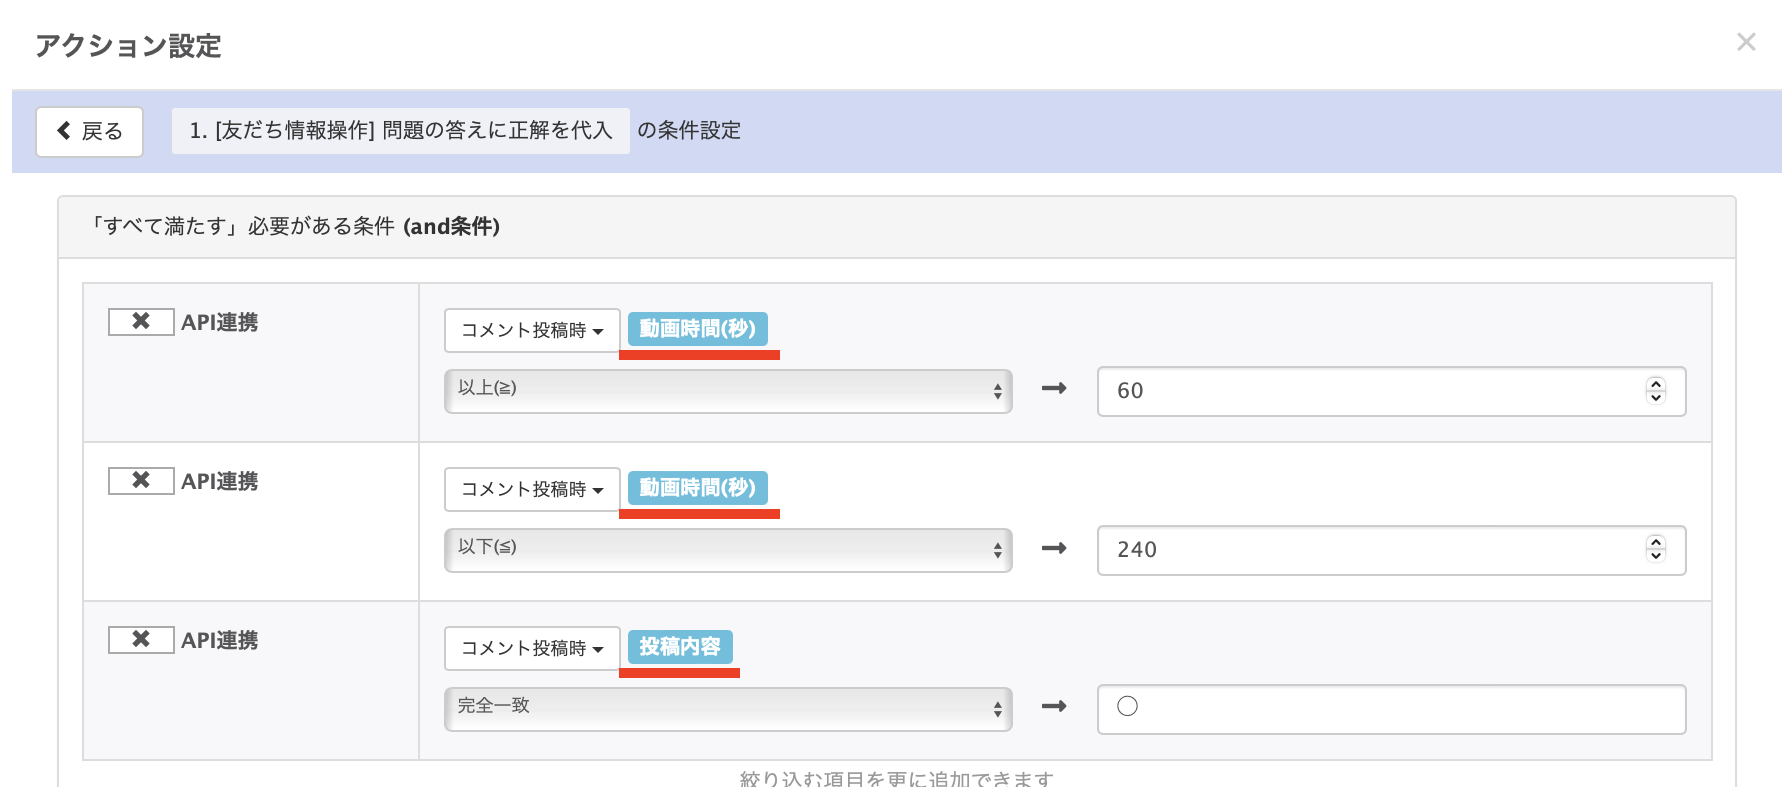Open コメント投稿時 dropdown in the 60 row
The height and width of the screenshot is (787, 1790).
tap(532, 330)
